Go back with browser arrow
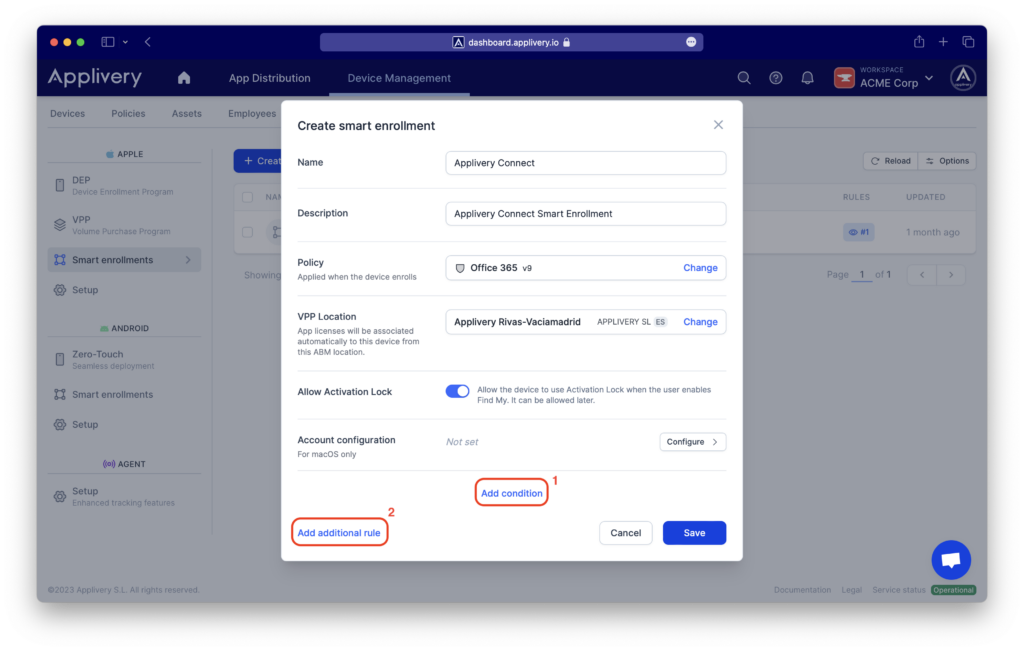 point(148,42)
